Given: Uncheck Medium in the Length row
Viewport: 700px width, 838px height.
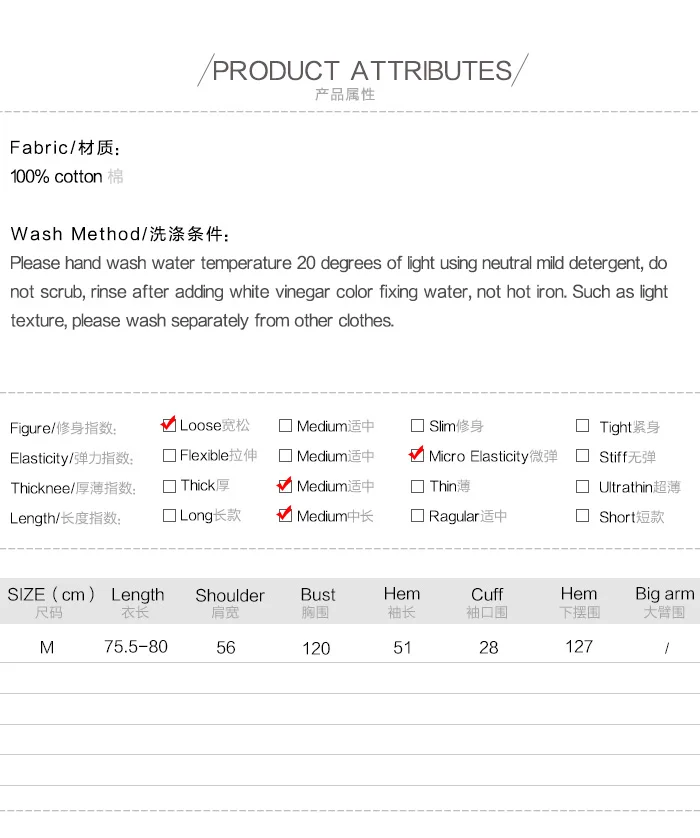Looking at the screenshot, I should tap(285, 515).
